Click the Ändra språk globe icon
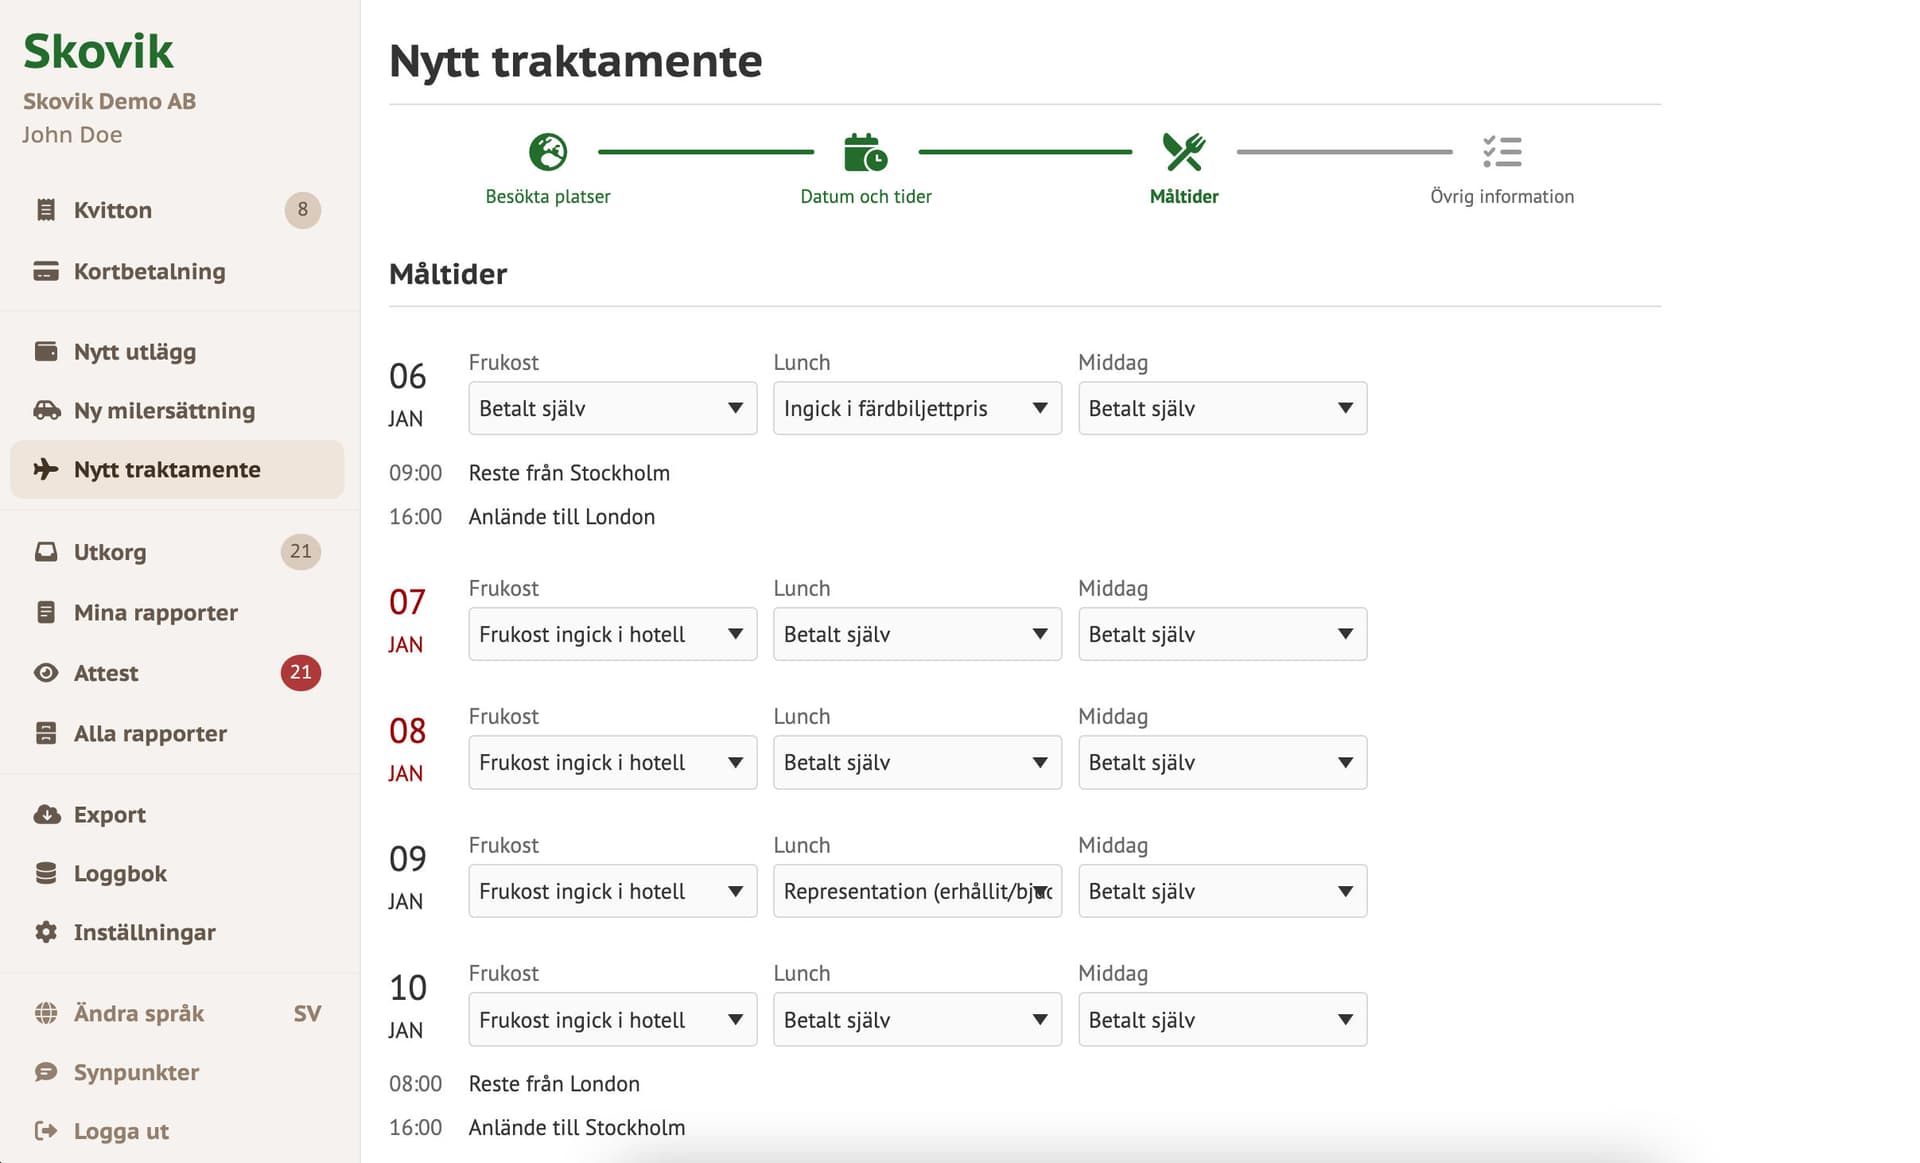The image size is (1920, 1163). [x=46, y=1013]
